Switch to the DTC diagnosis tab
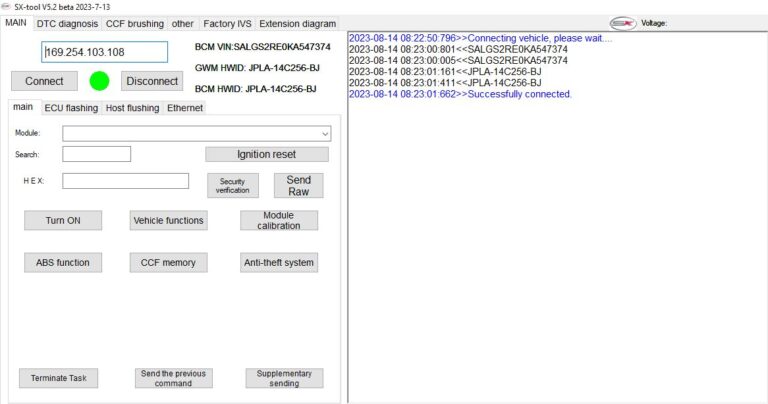The image size is (768, 404). pos(67,23)
